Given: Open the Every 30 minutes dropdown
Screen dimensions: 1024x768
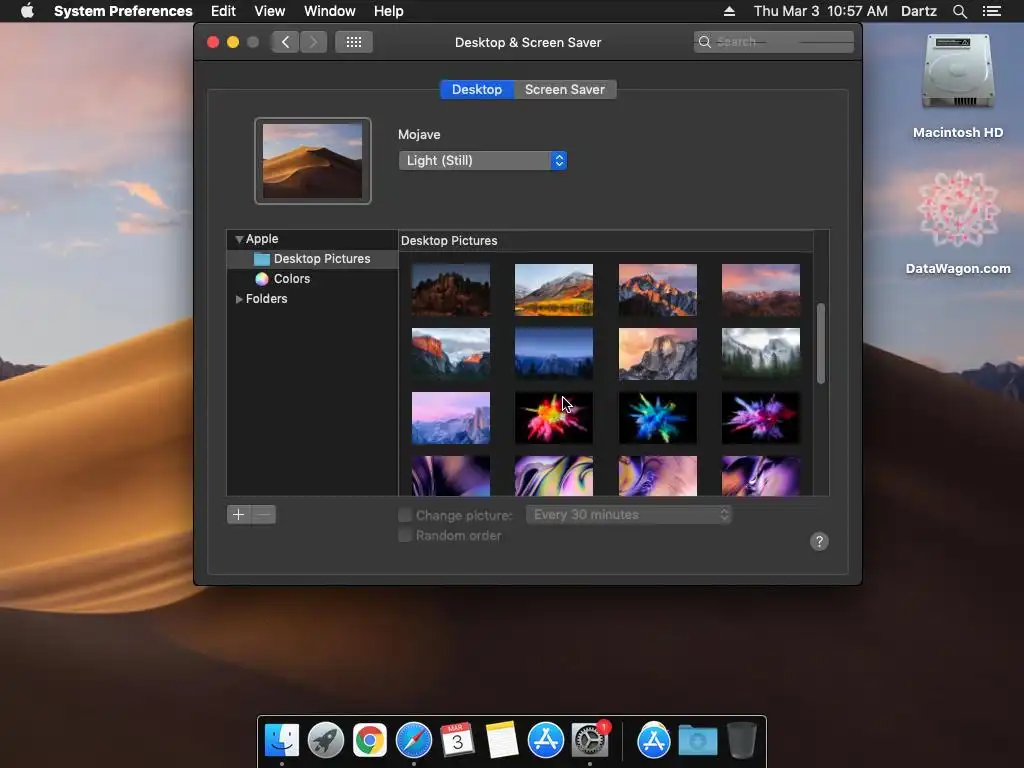Looking at the screenshot, I should 628,515.
